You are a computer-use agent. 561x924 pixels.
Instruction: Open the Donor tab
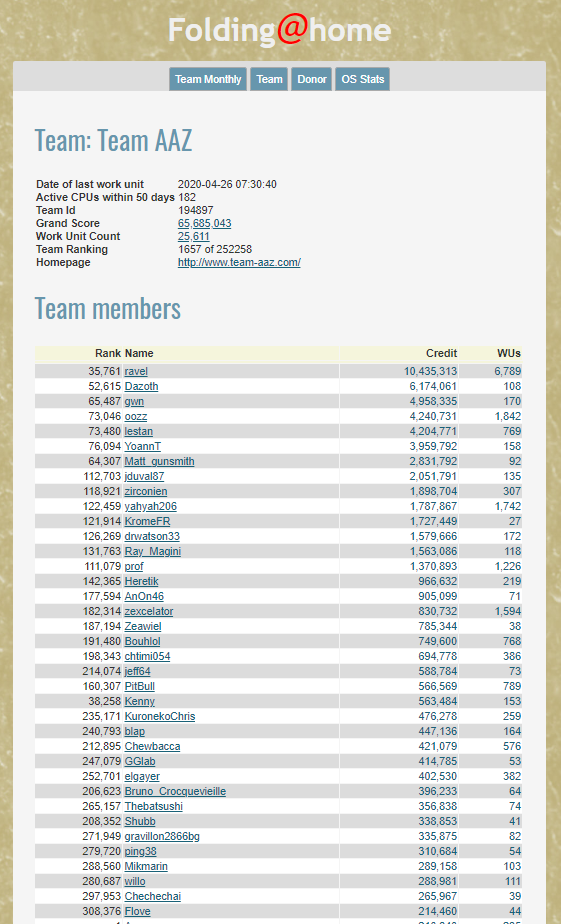(312, 79)
